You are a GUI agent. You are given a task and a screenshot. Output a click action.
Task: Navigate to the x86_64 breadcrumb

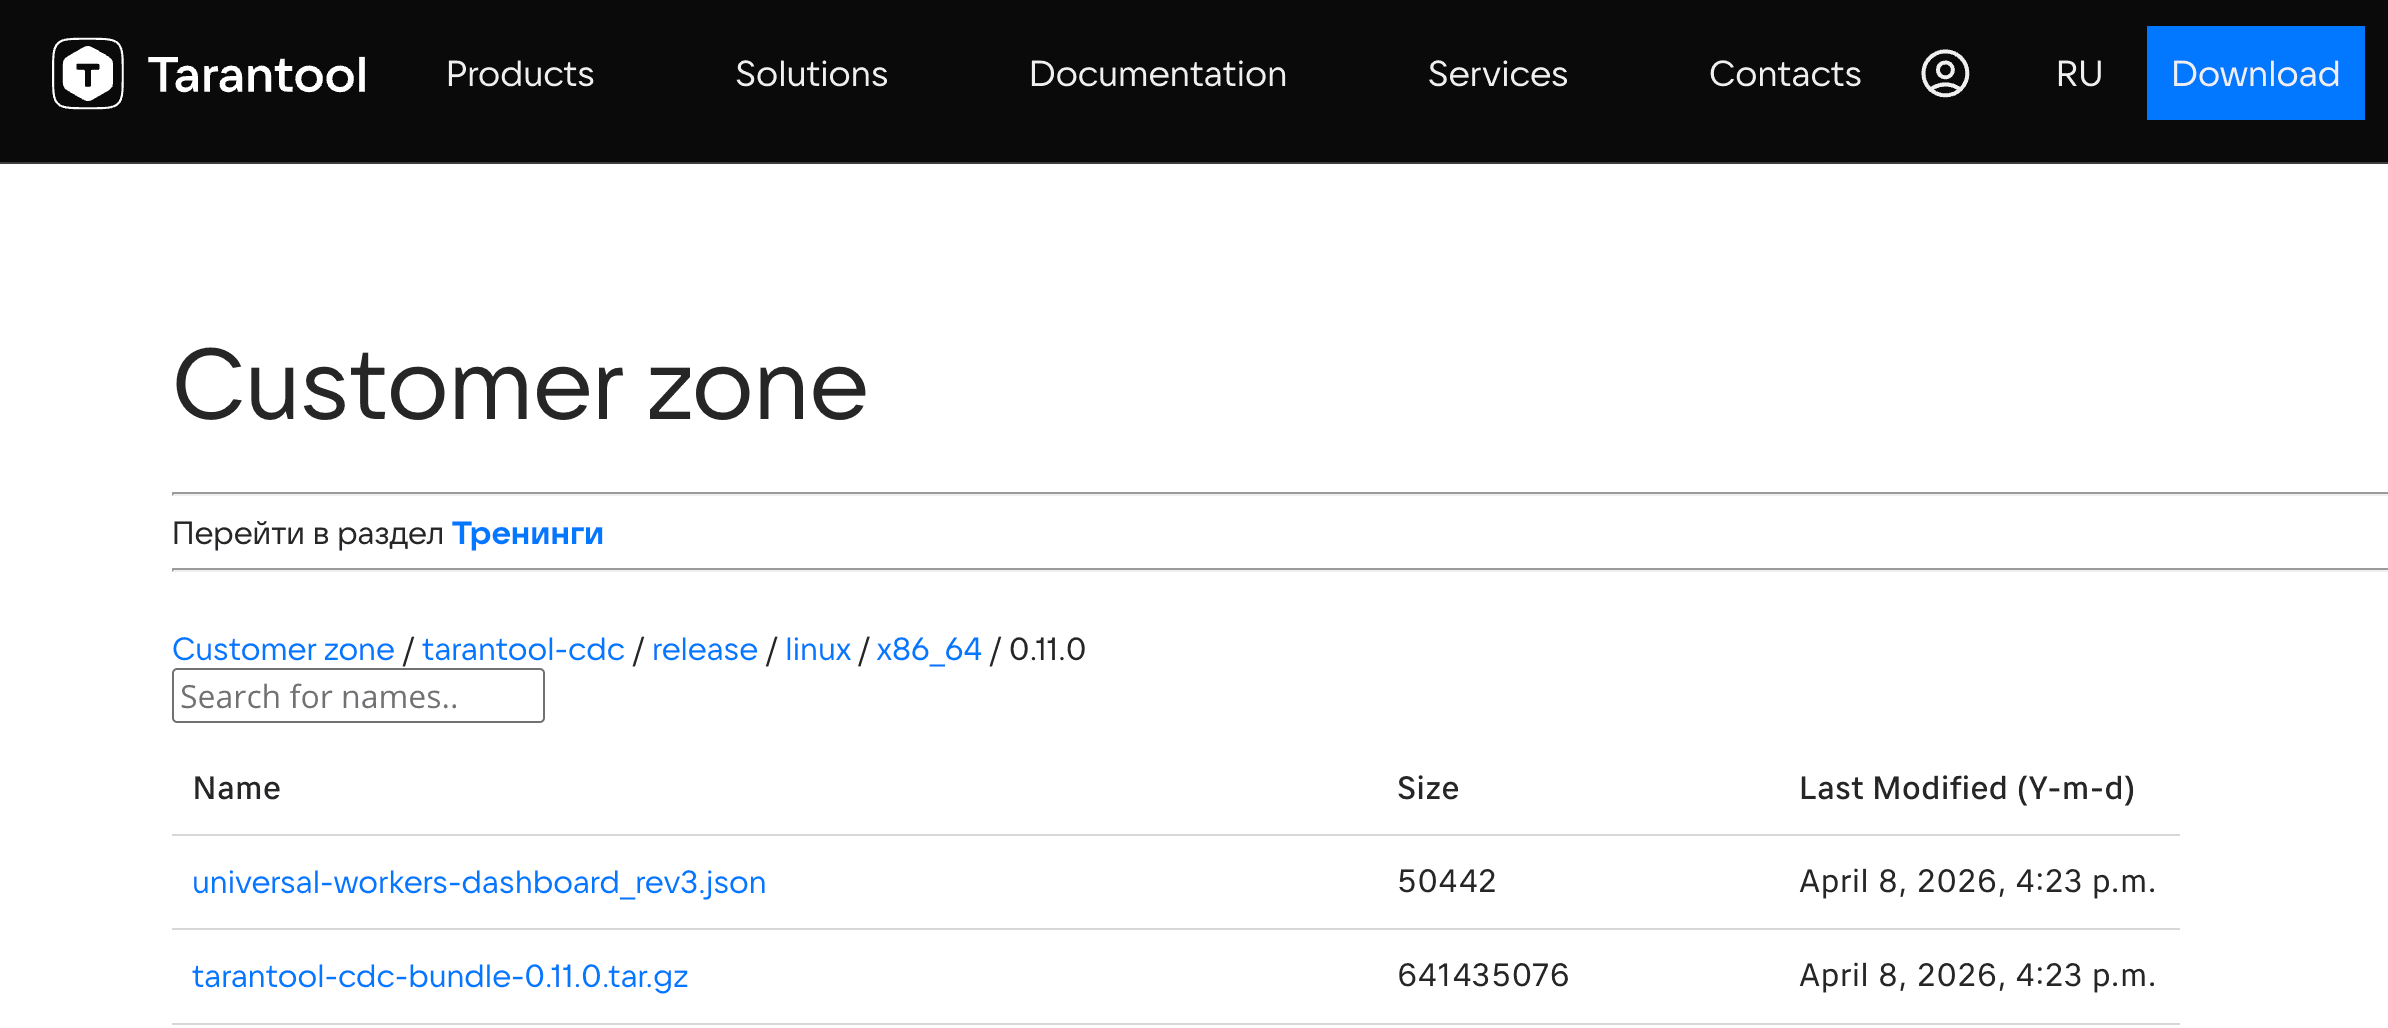[929, 649]
